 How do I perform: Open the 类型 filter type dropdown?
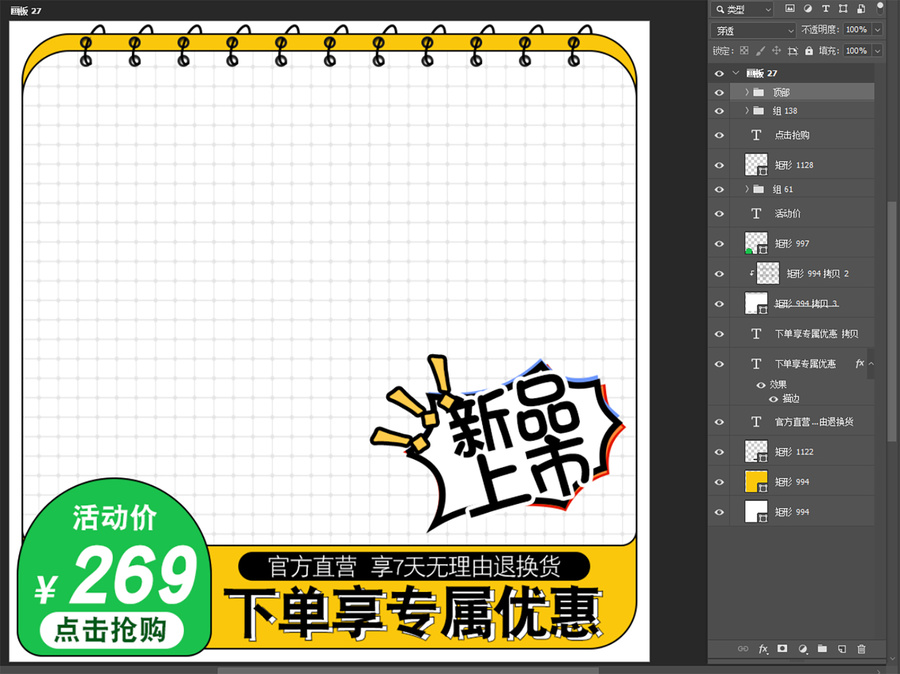click(x=742, y=9)
